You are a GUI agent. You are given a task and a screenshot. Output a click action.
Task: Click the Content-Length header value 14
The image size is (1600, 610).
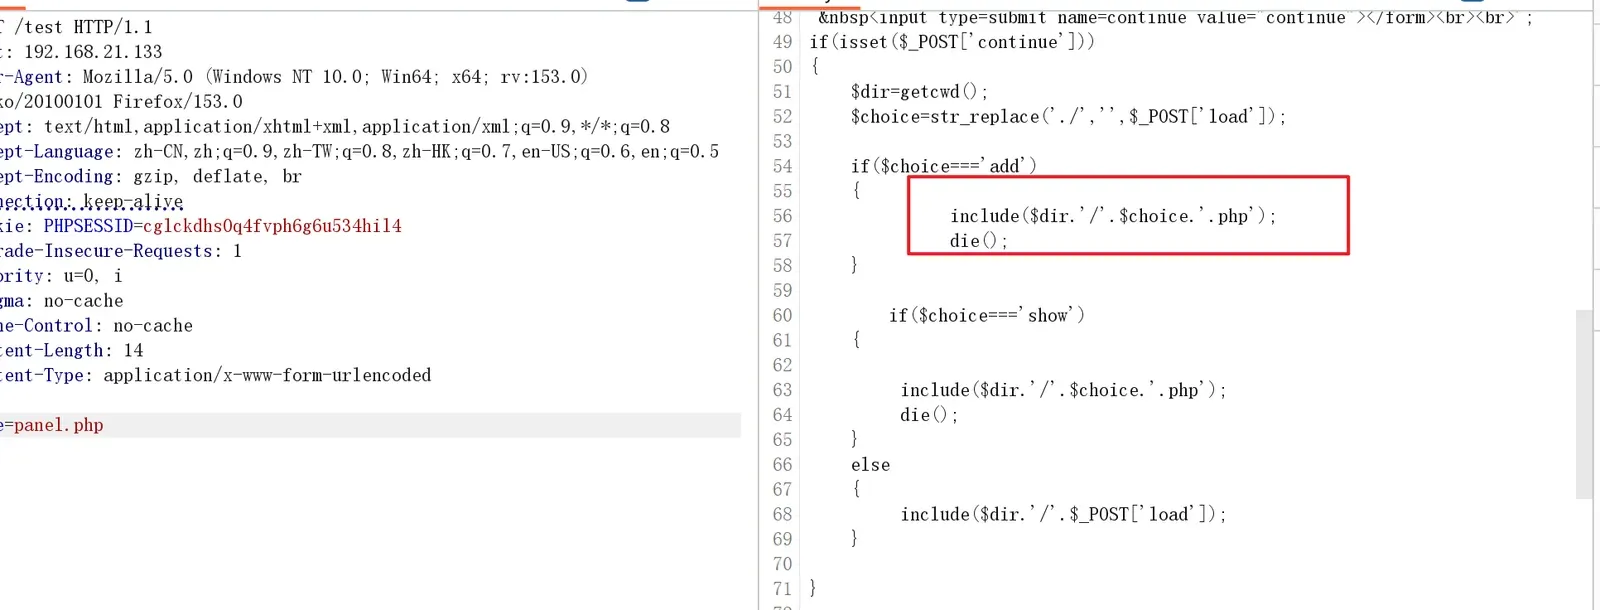coord(133,351)
